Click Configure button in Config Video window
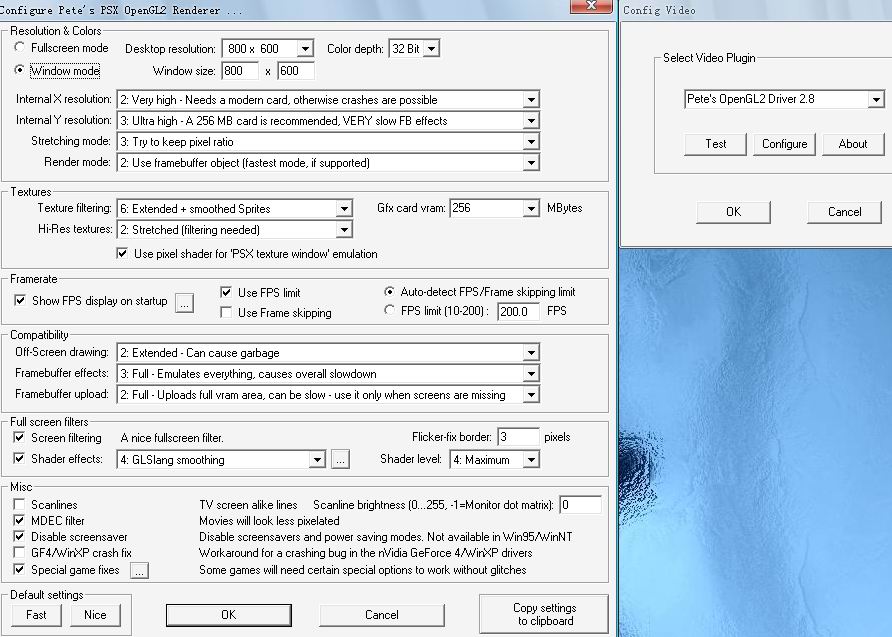The height and width of the screenshot is (637, 892). coord(784,144)
